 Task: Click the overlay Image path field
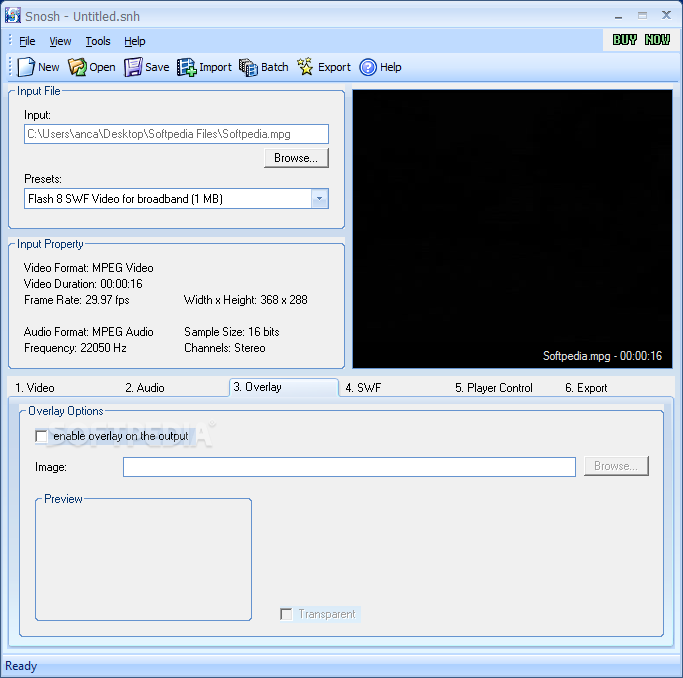point(349,467)
